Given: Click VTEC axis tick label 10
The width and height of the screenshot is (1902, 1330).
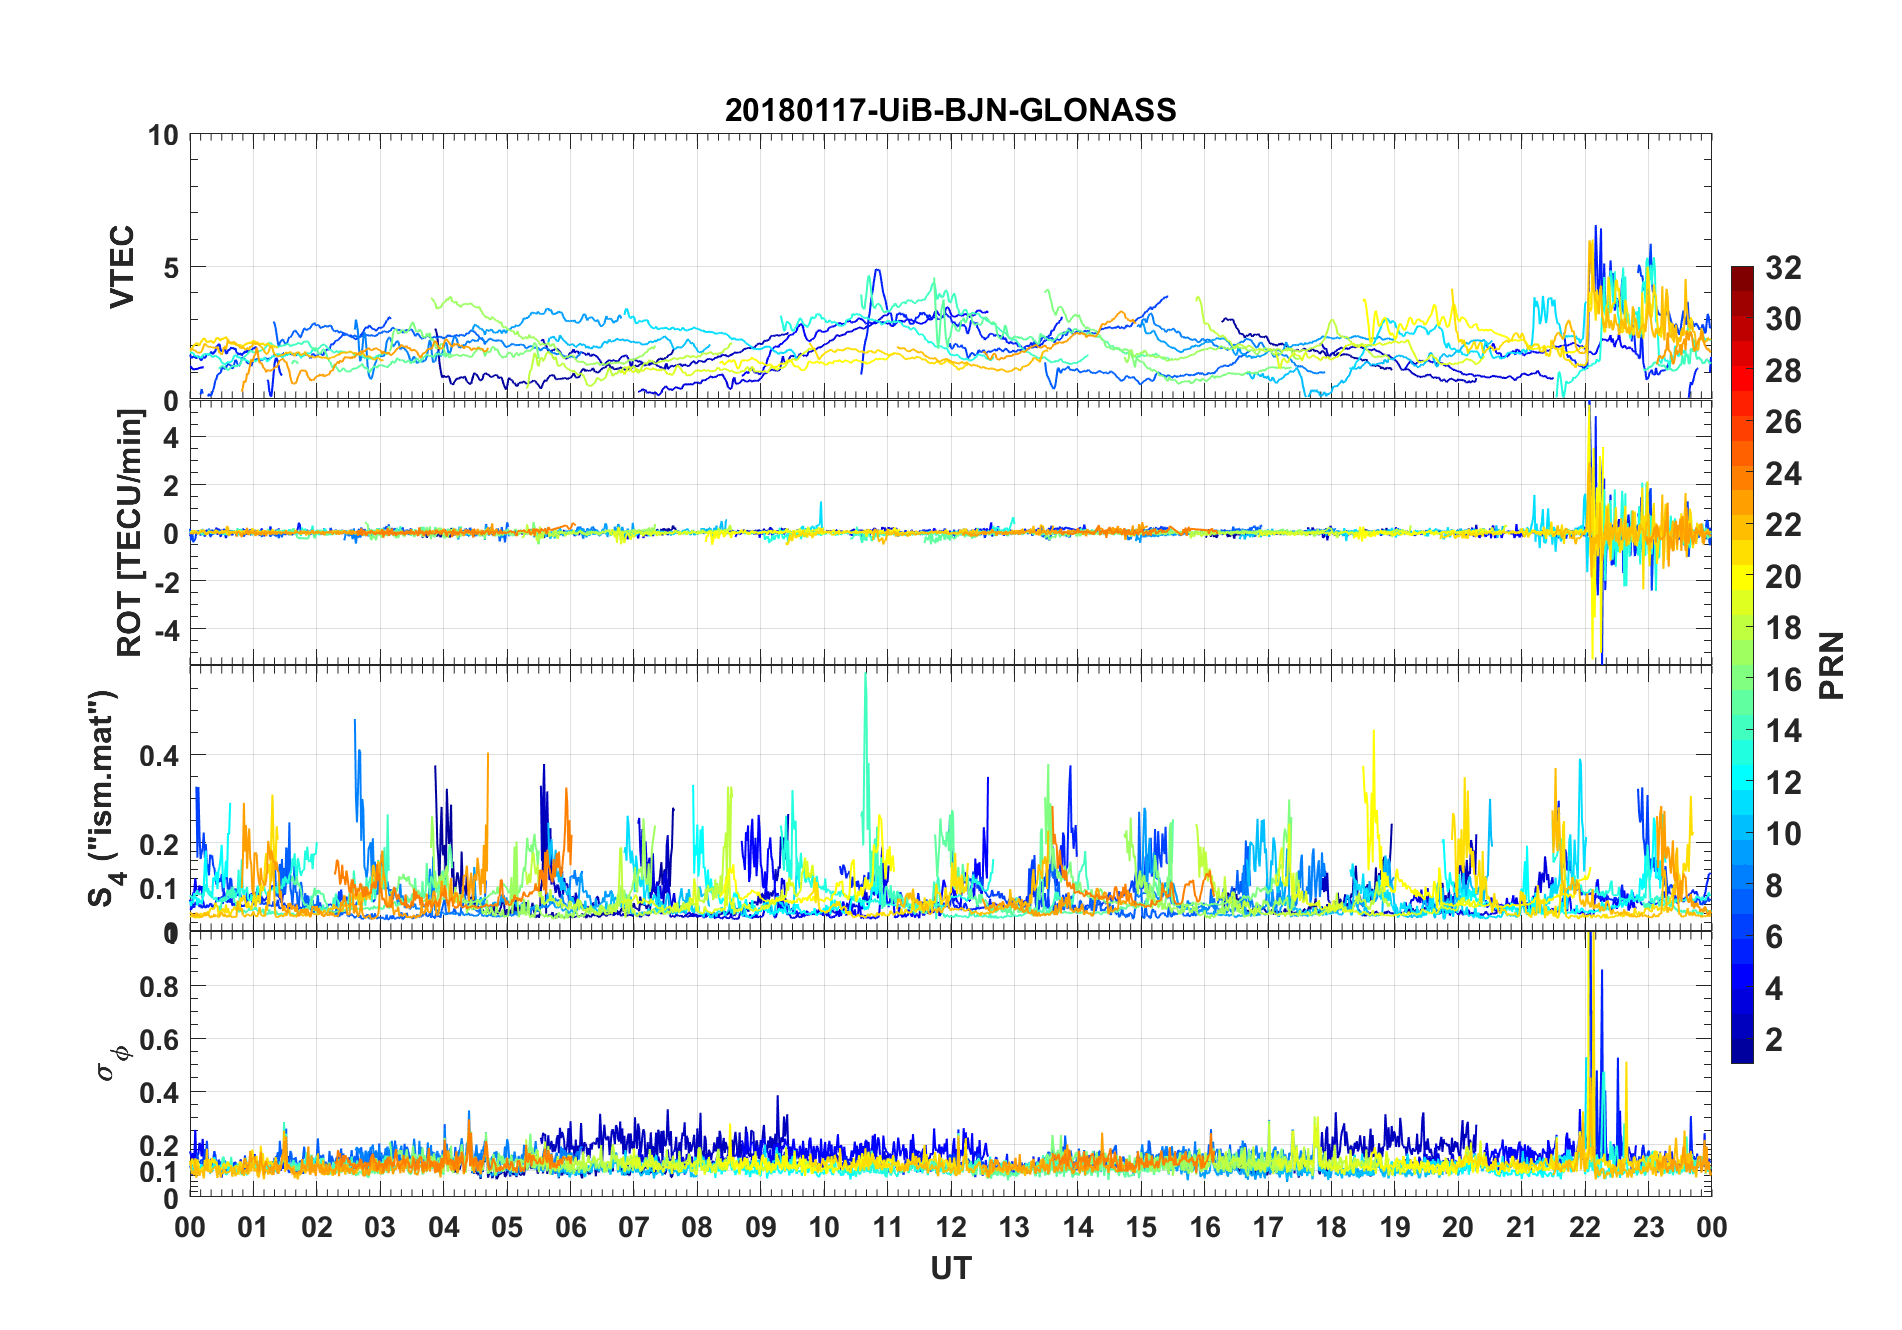Looking at the screenshot, I should pyautogui.click(x=163, y=135).
